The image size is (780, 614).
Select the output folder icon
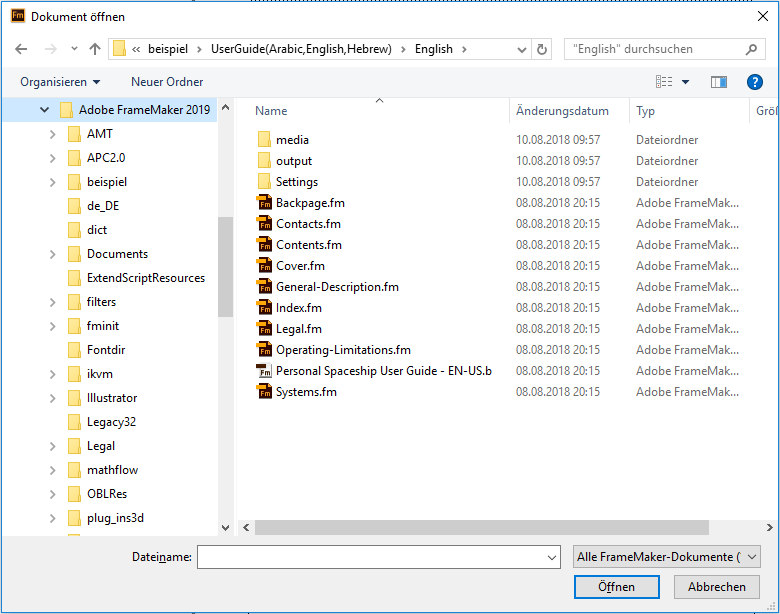point(264,161)
